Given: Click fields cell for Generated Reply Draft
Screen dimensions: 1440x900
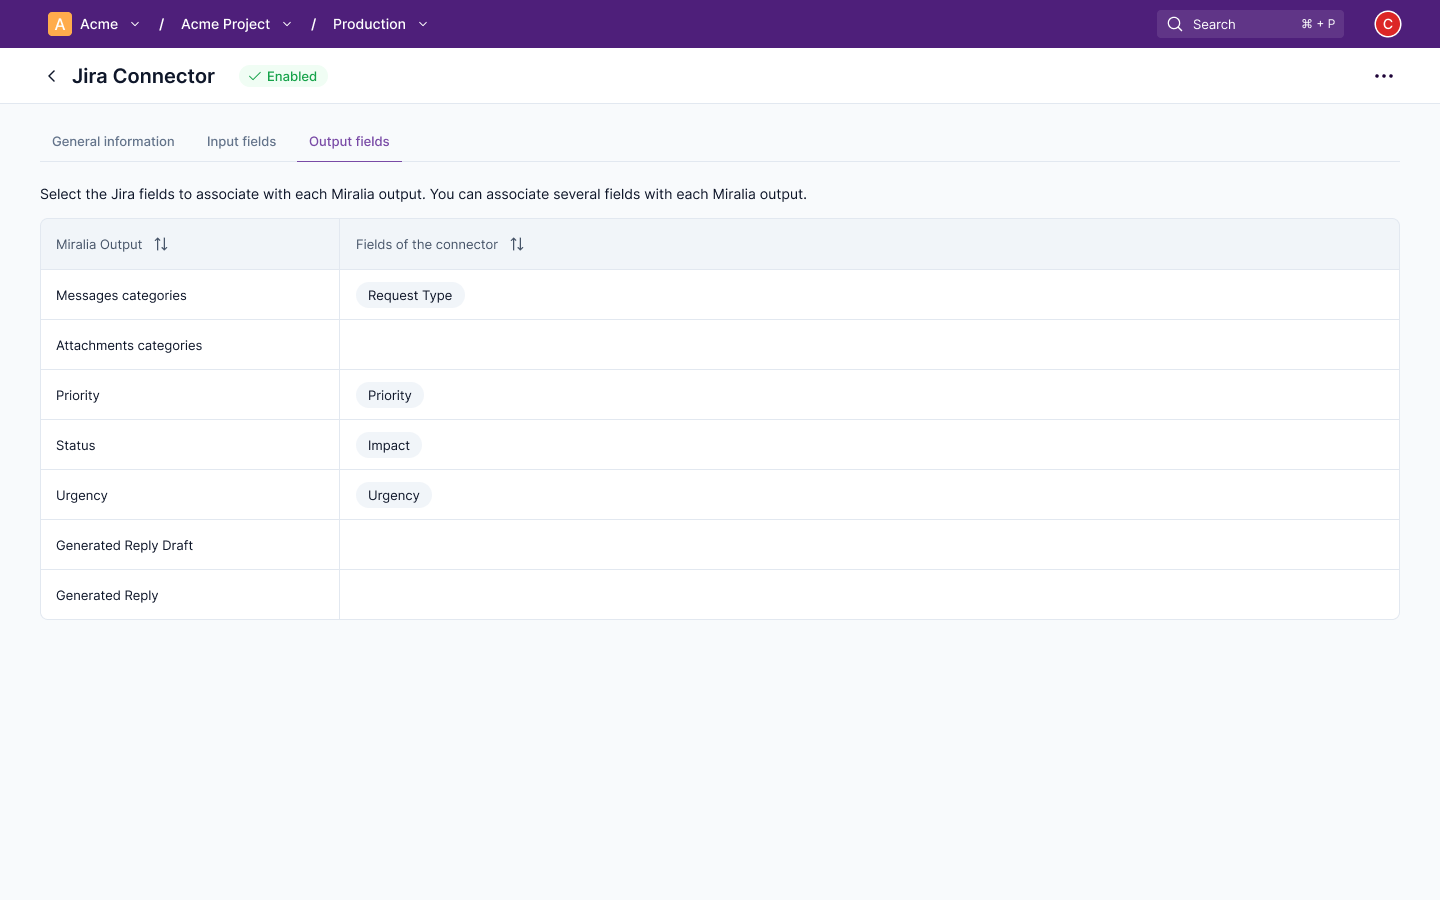Looking at the screenshot, I should 869,545.
